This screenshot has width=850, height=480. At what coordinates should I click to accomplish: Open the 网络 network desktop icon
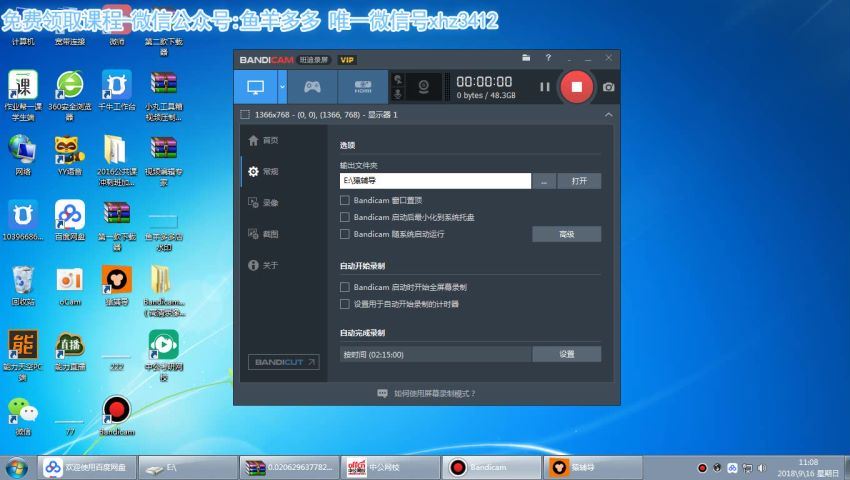coord(23,156)
